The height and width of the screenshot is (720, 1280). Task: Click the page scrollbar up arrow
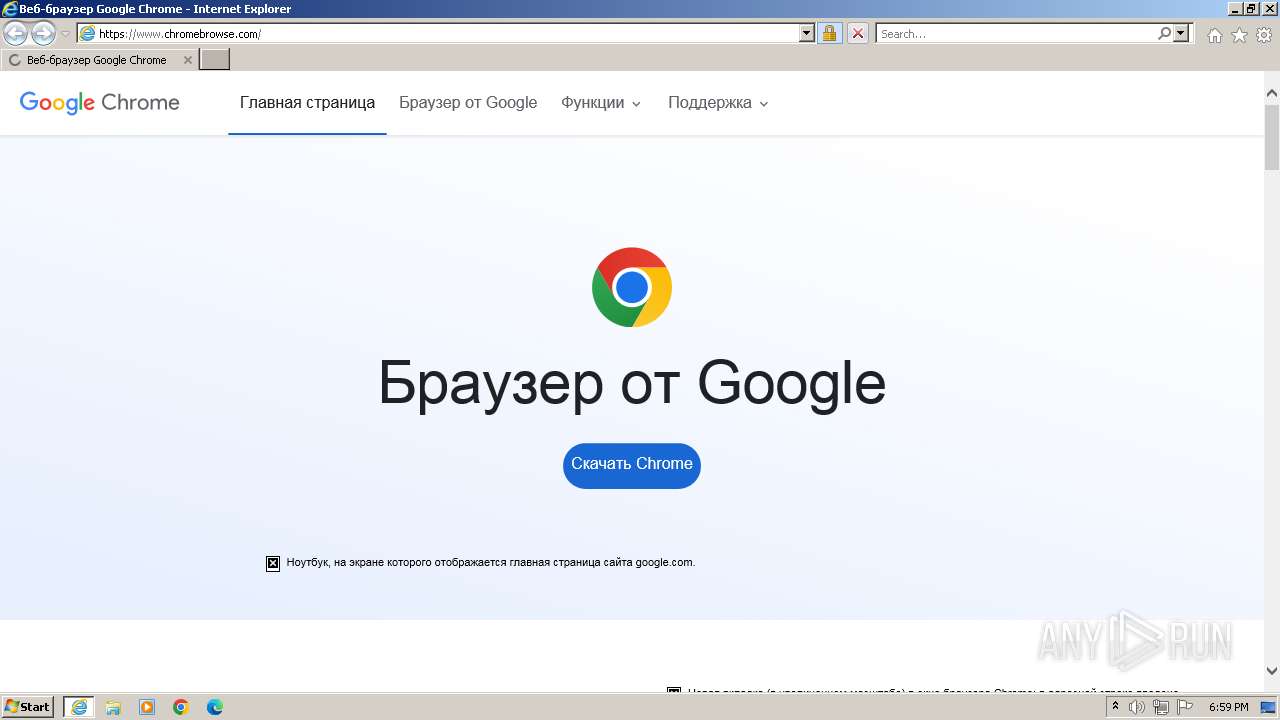[x=1272, y=94]
